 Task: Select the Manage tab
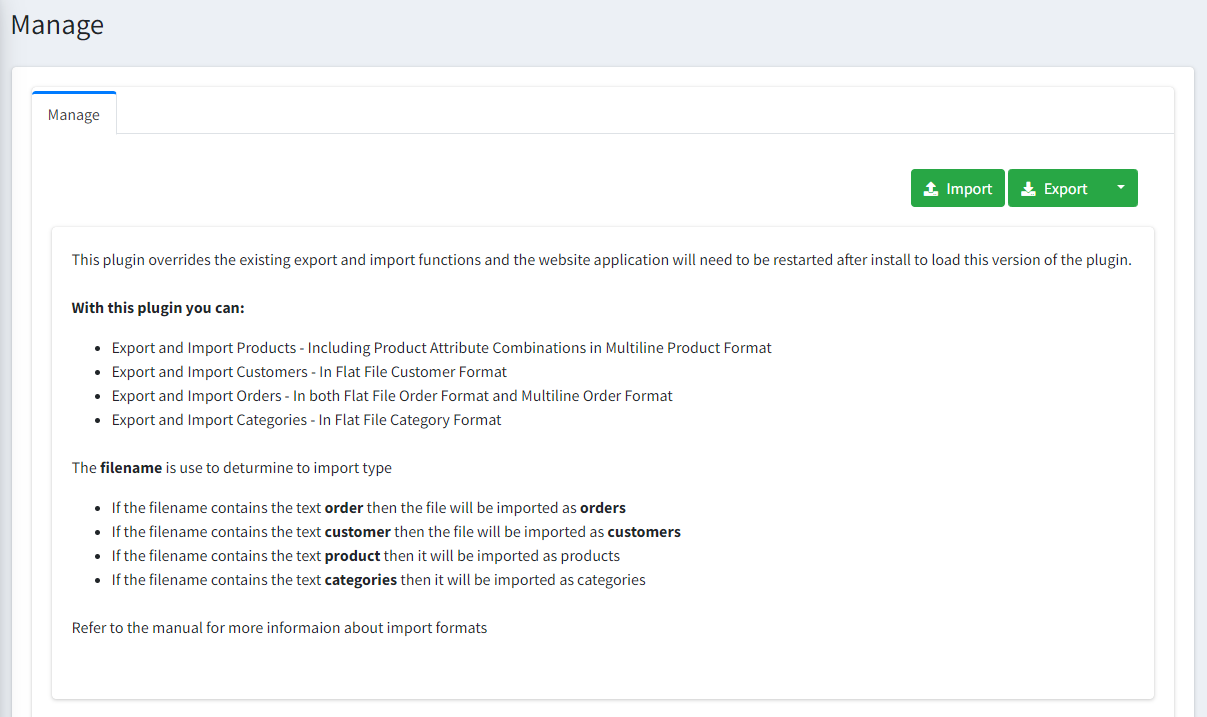[x=74, y=114]
